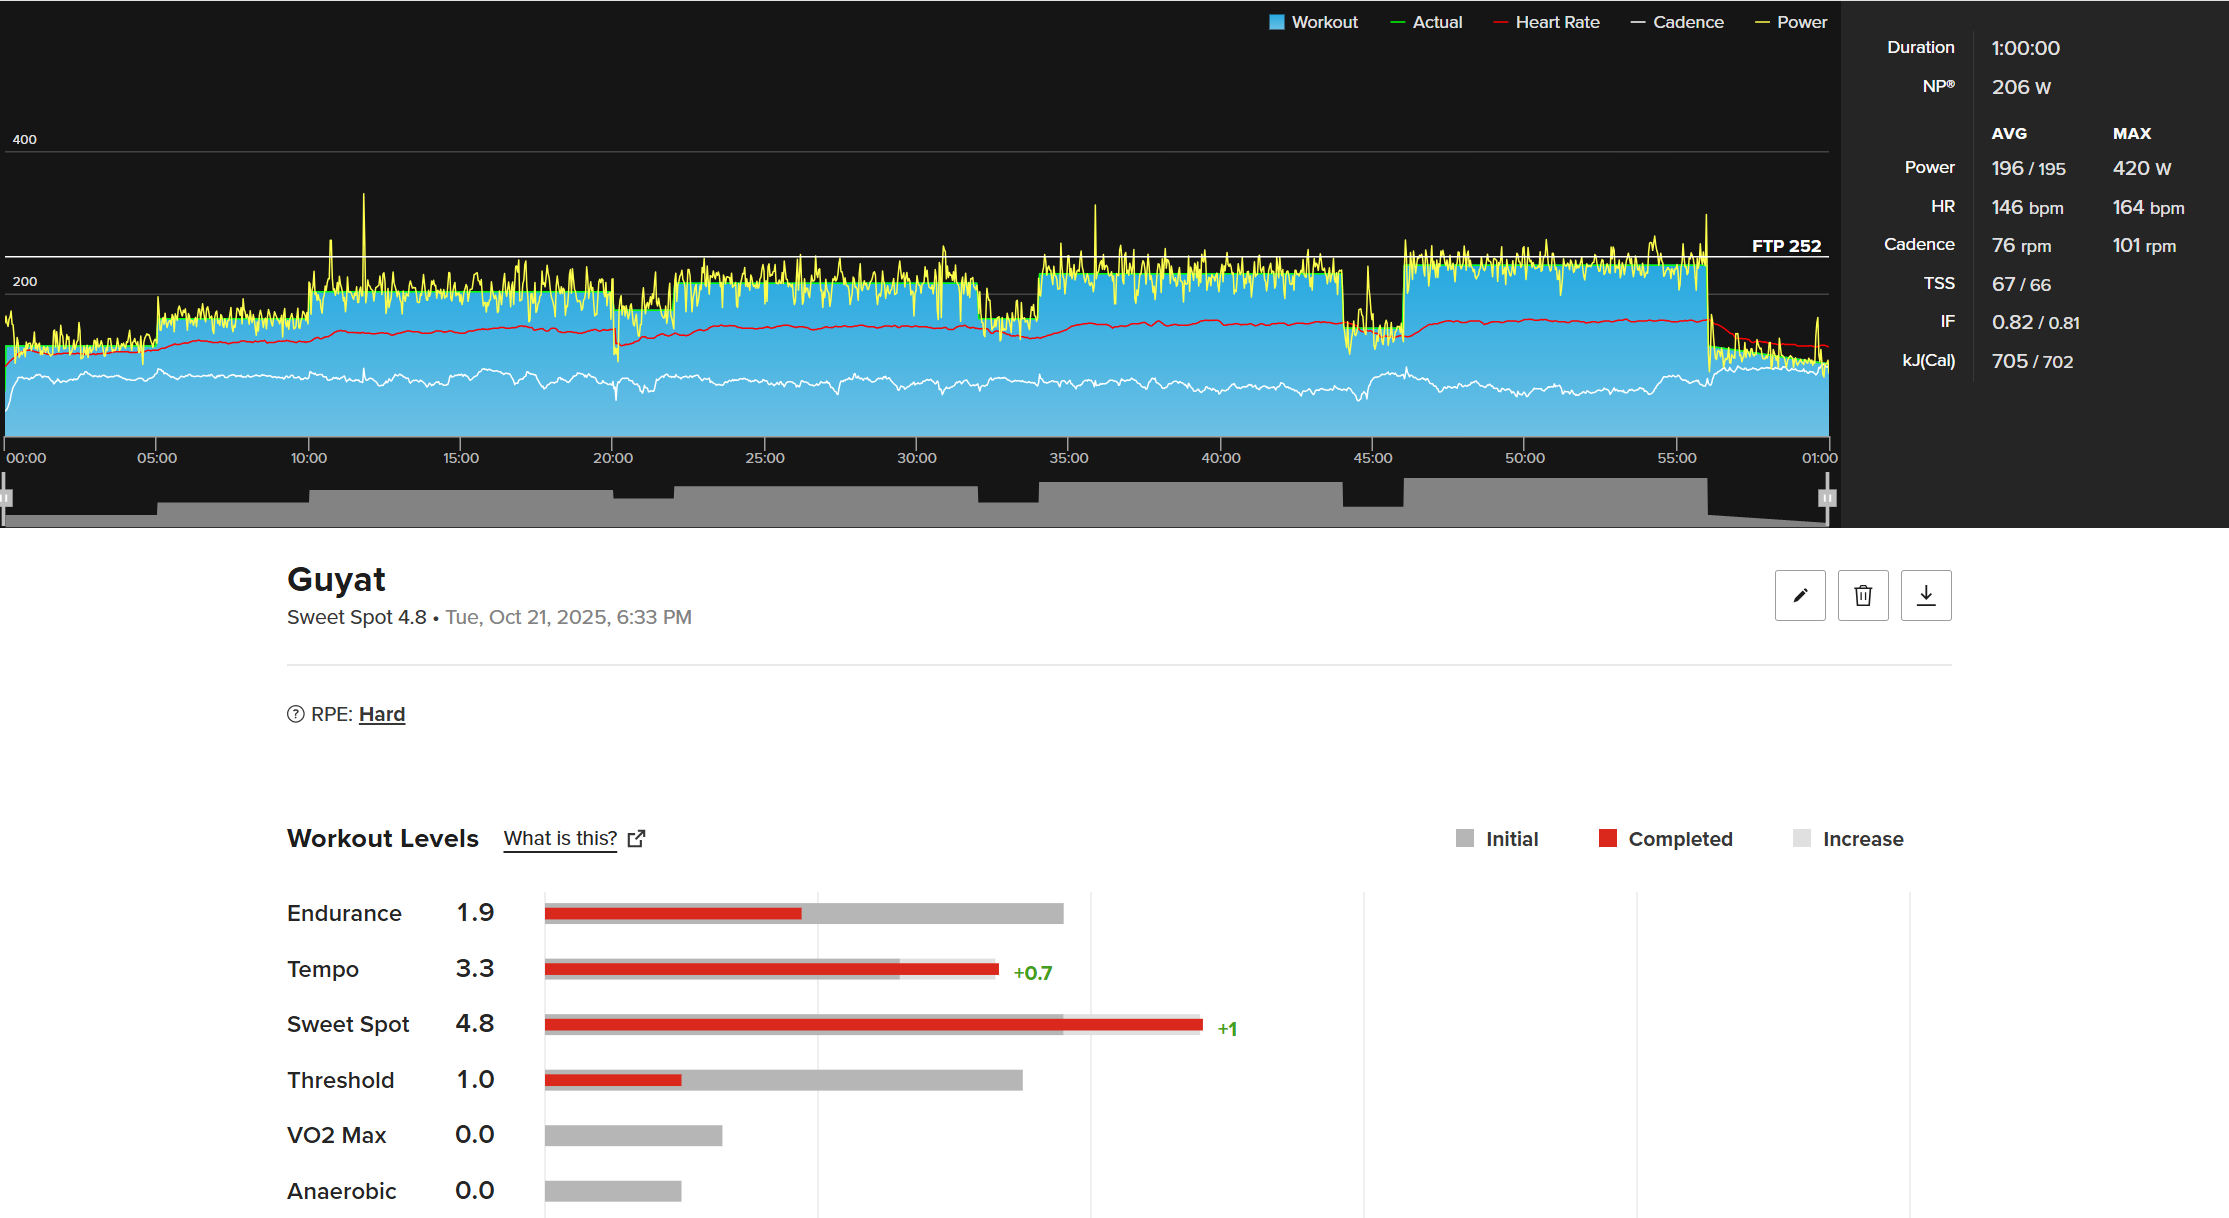
Task: Click the Initial gray legend swatch
Action: (1465, 839)
